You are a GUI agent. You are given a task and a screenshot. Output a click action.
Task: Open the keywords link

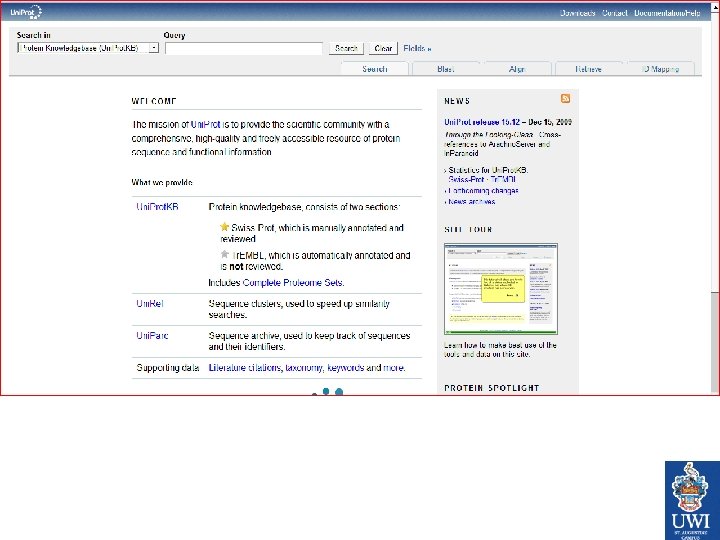click(x=345, y=368)
